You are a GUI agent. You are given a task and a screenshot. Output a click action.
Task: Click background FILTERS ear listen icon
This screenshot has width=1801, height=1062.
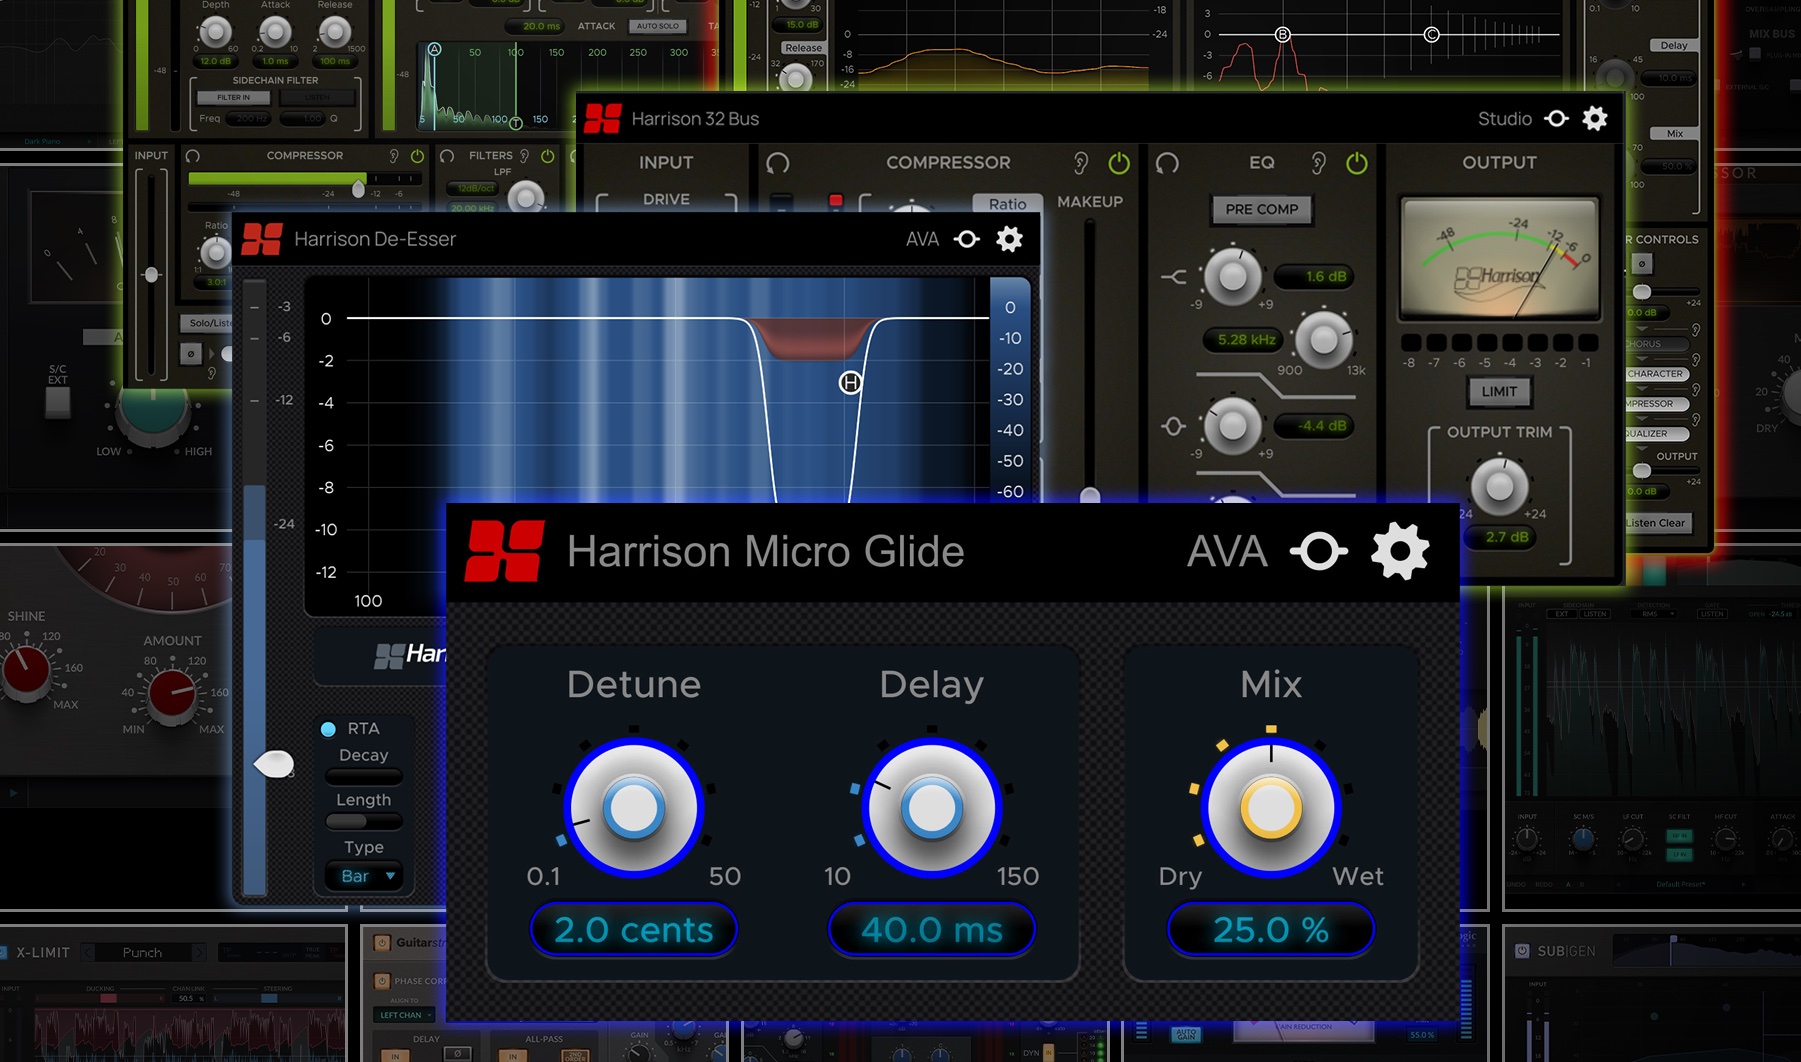[x=525, y=156]
